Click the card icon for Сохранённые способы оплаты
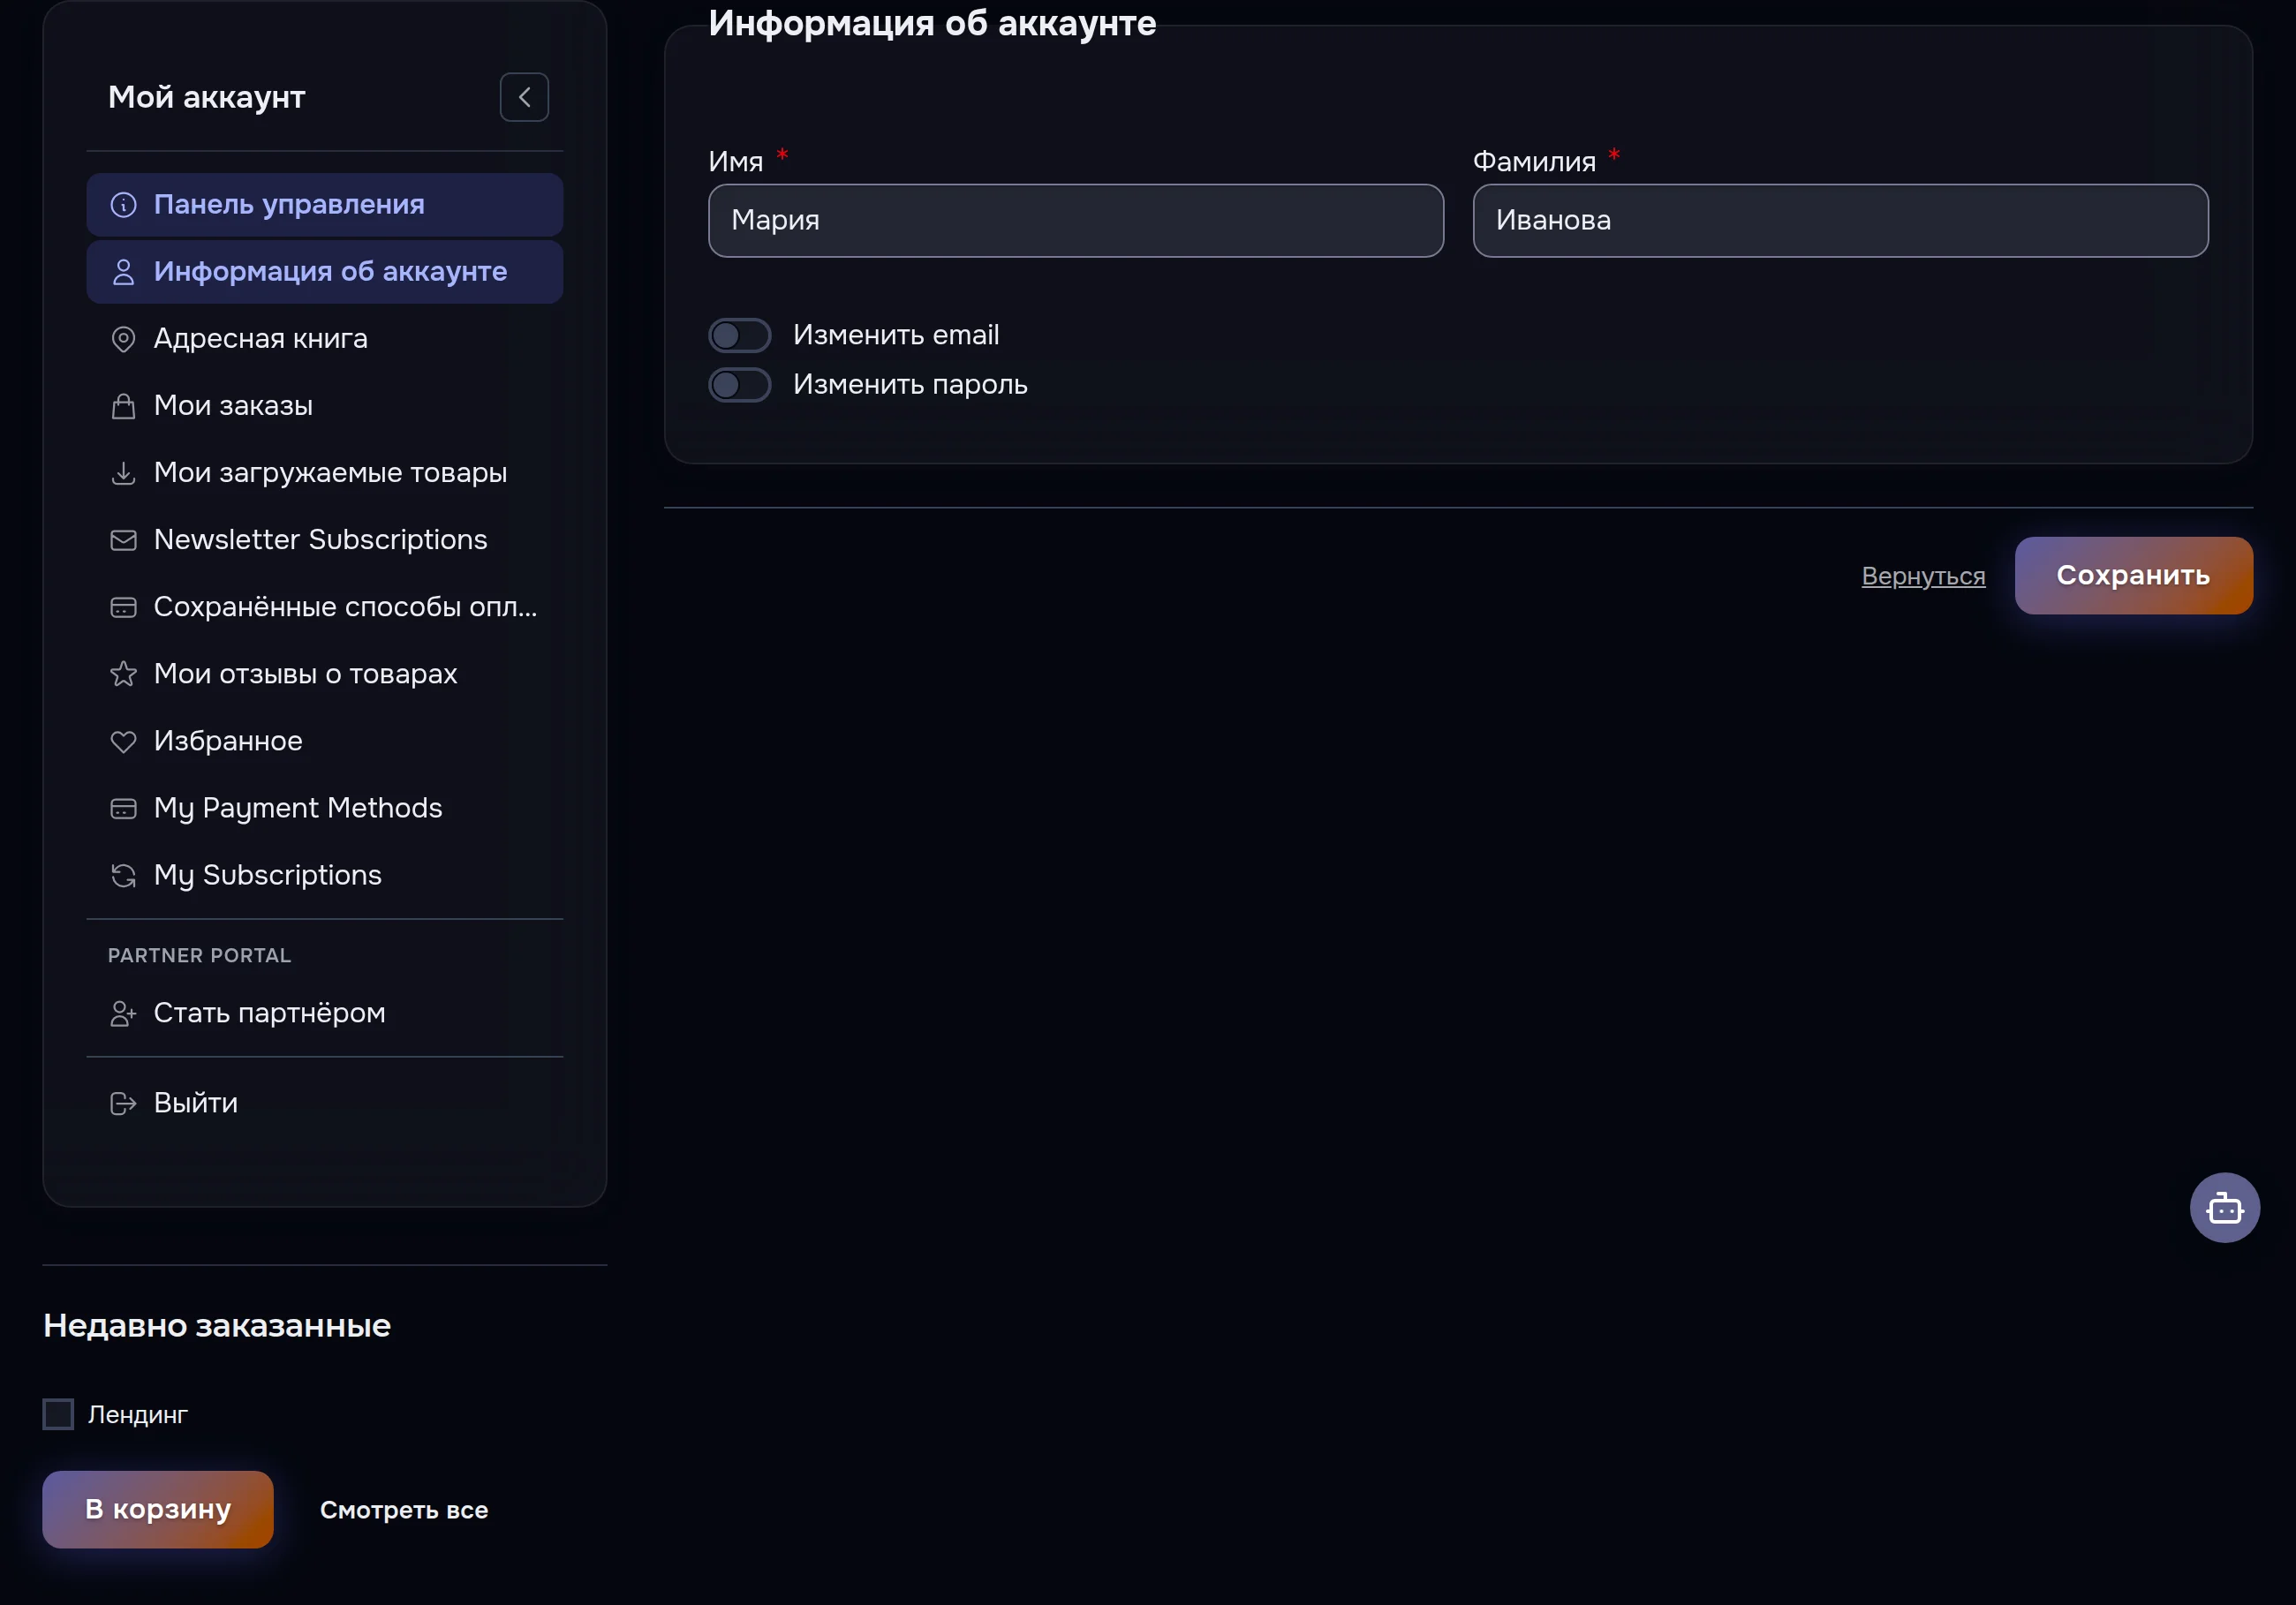The width and height of the screenshot is (2296, 1605). [x=123, y=607]
